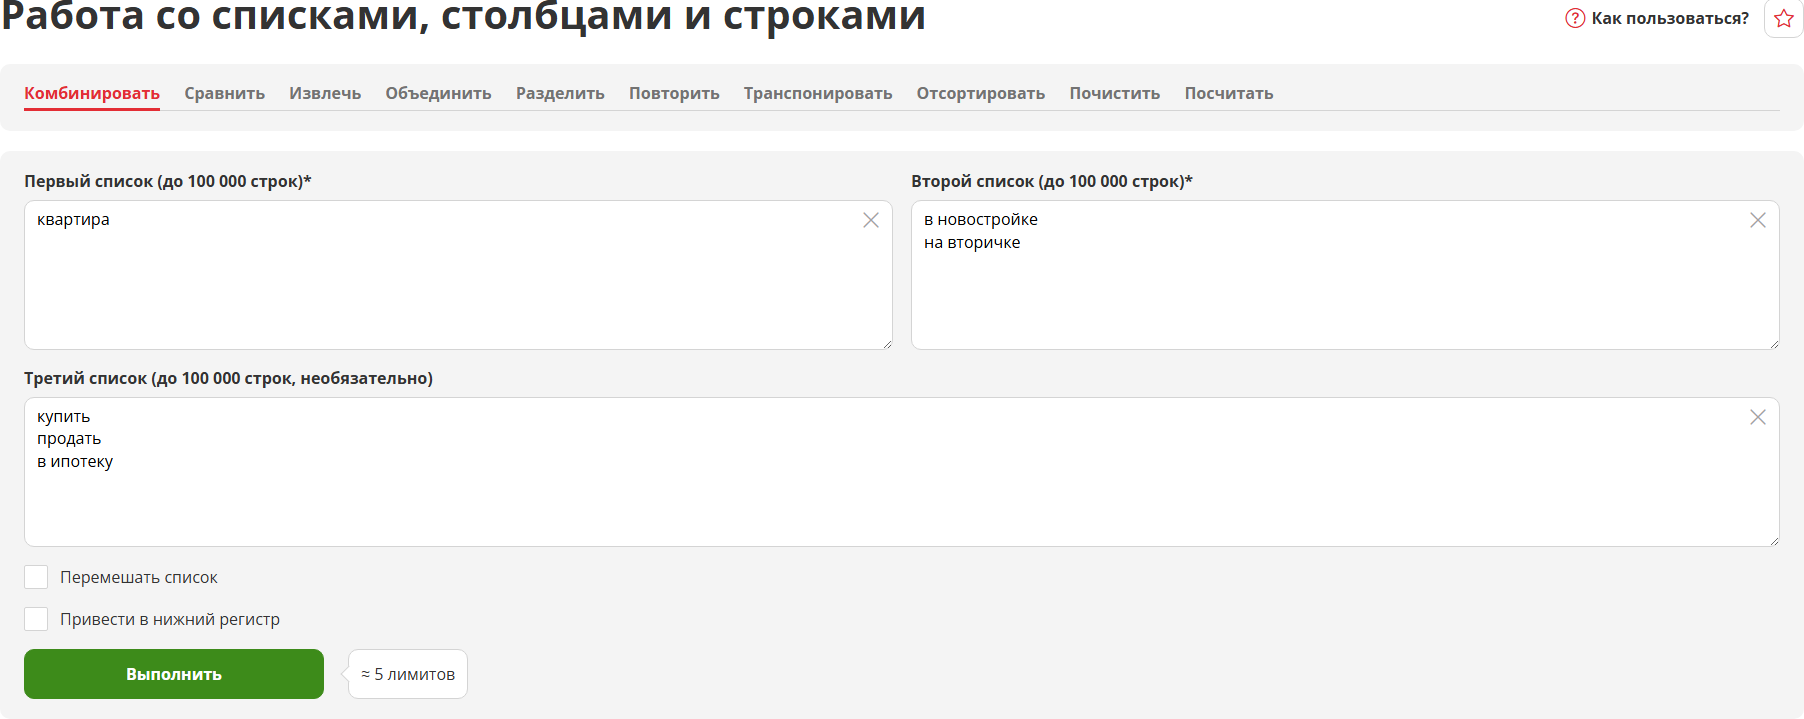Toggle the Привести в нижний регистр checkbox
This screenshot has height=719, width=1804.
[36, 619]
